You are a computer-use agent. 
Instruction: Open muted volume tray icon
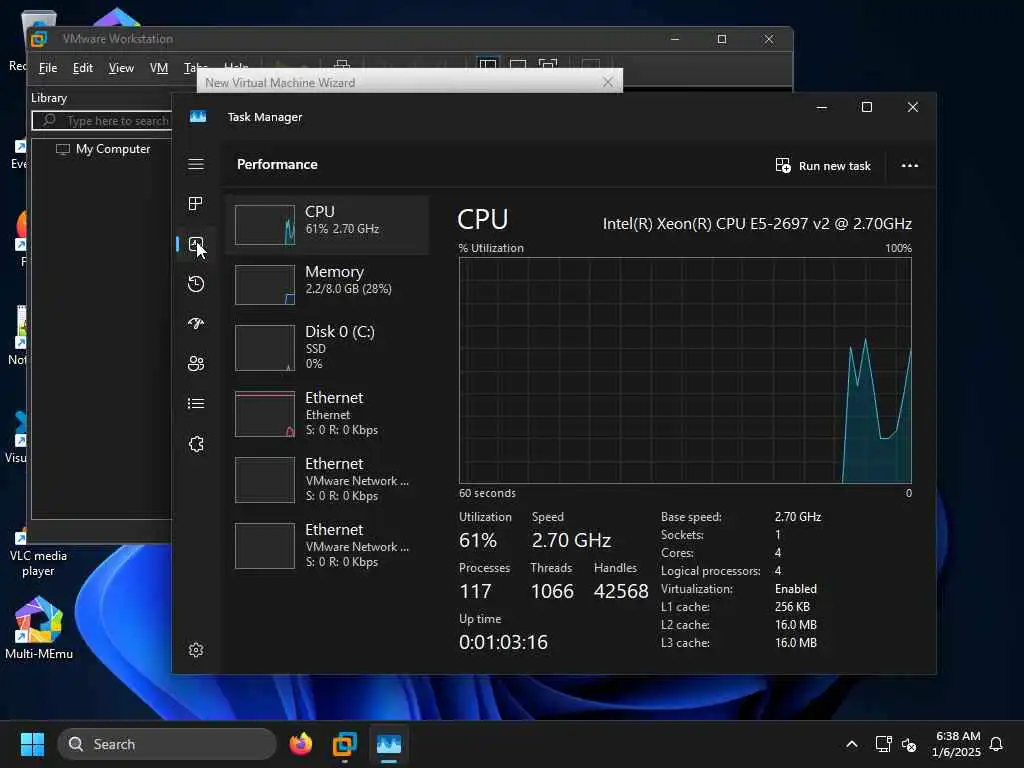(908, 744)
